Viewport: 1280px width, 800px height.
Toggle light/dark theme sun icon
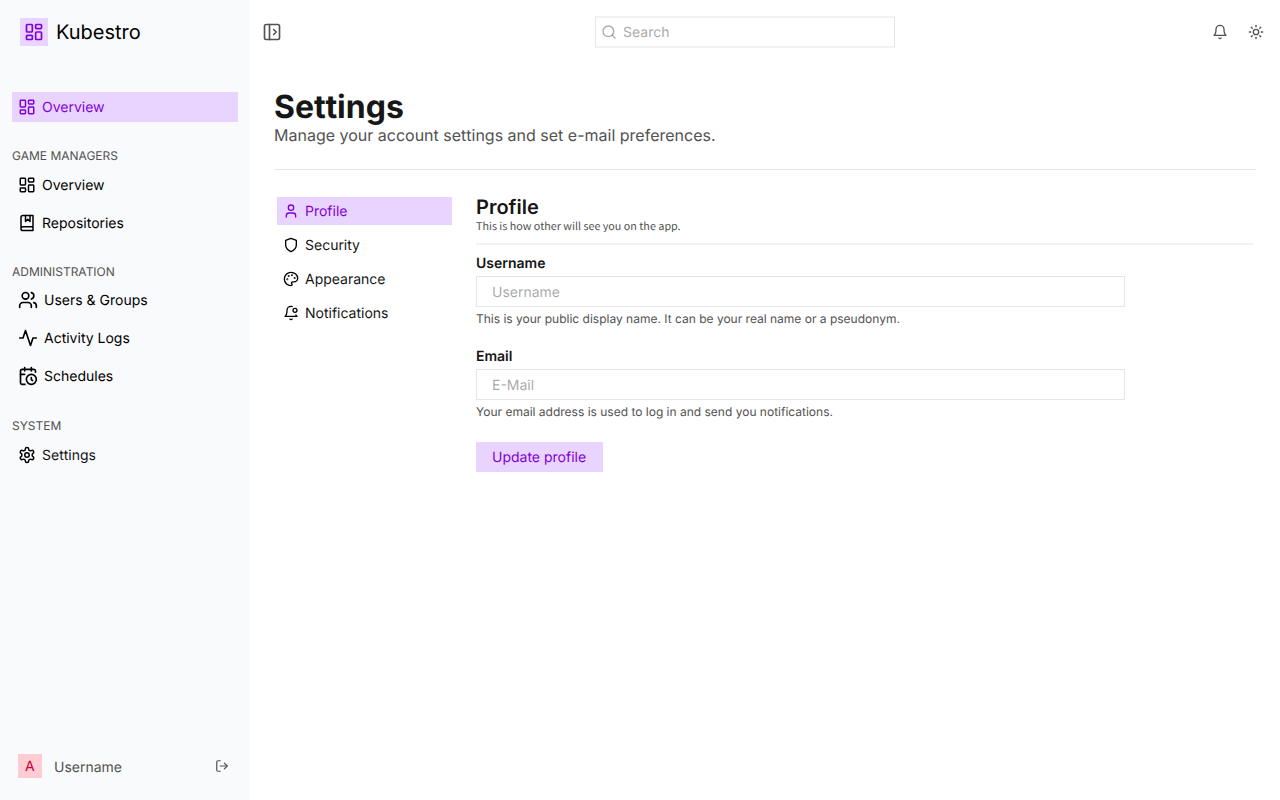click(1256, 32)
